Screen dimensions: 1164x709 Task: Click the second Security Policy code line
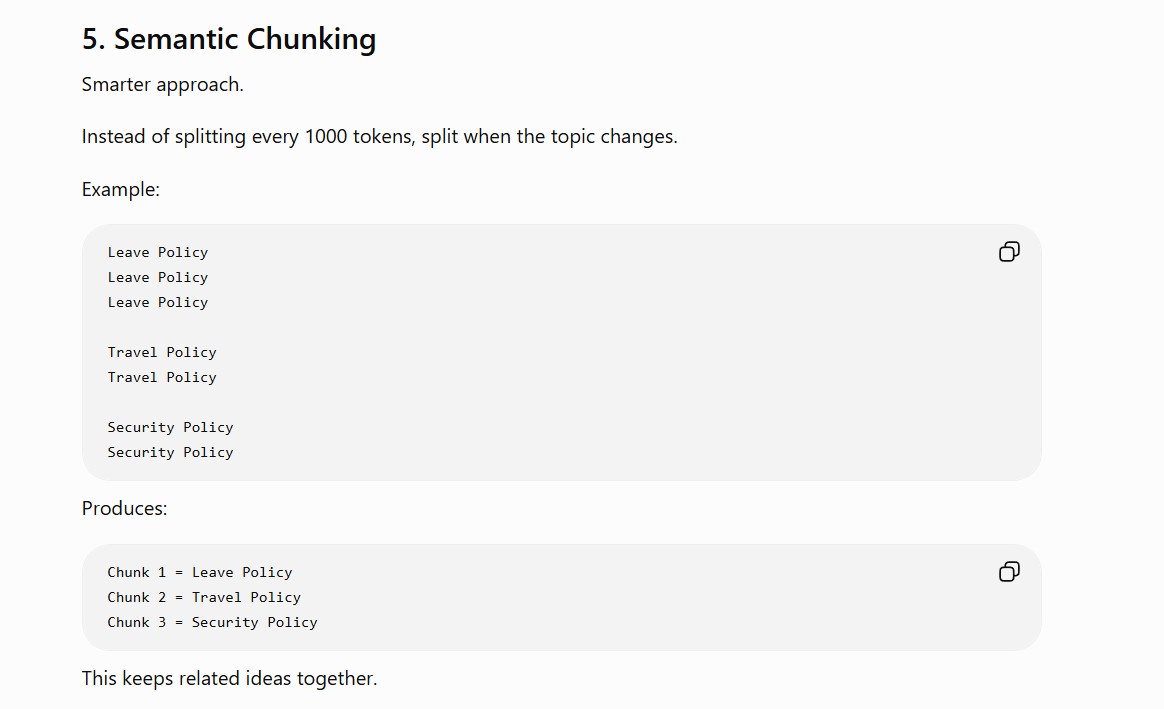170,453
